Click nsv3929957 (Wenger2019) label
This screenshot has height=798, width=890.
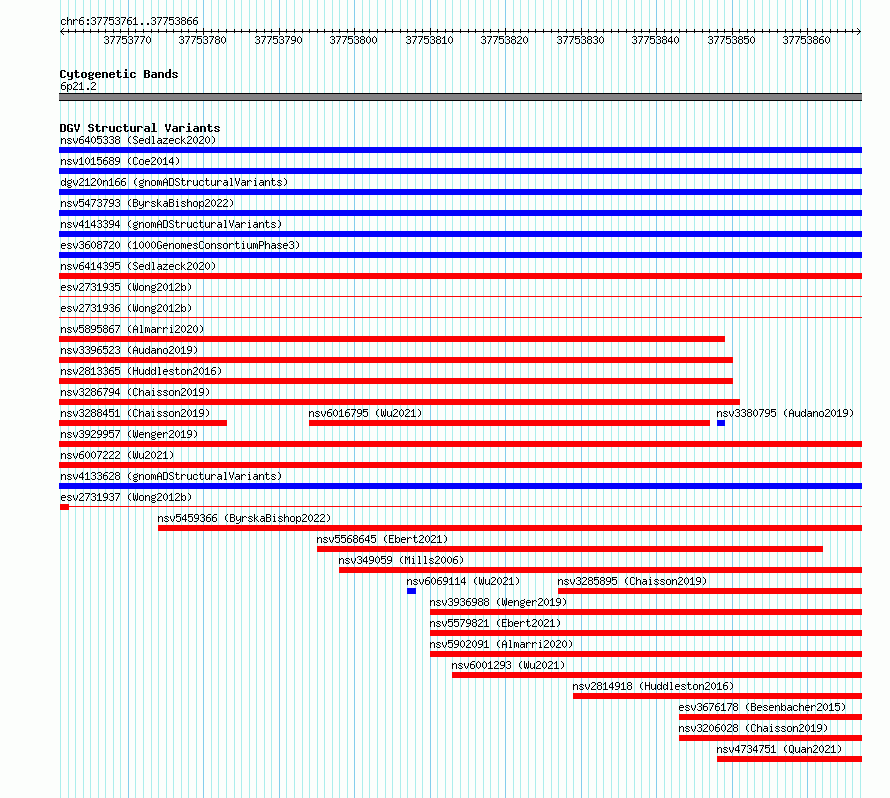(129, 434)
